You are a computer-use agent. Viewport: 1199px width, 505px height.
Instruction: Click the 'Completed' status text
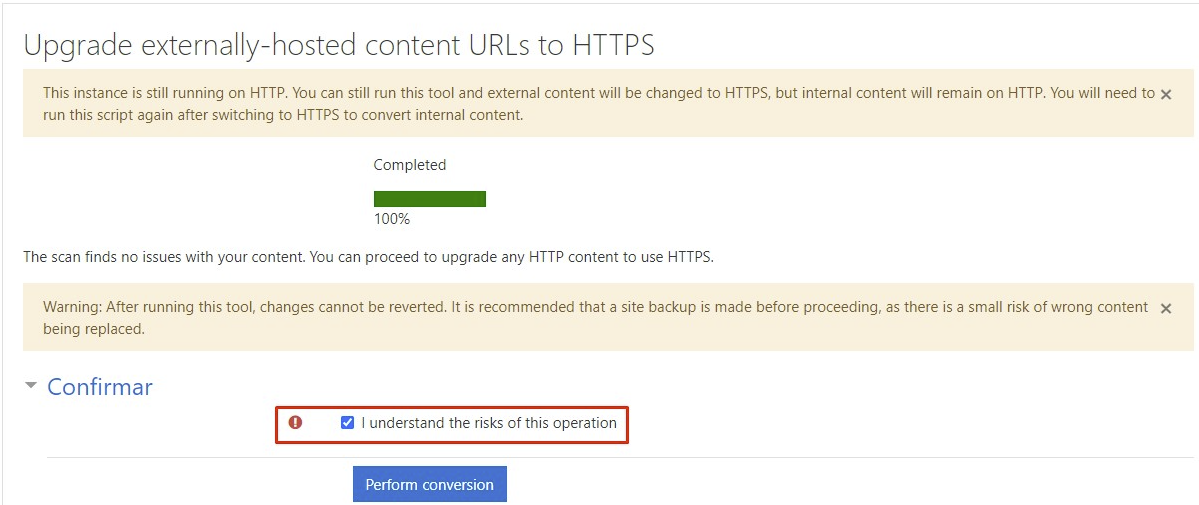(x=410, y=165)
